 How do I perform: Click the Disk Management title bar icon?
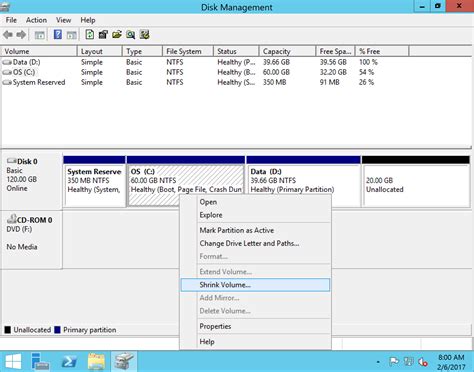tap(5, 7)
